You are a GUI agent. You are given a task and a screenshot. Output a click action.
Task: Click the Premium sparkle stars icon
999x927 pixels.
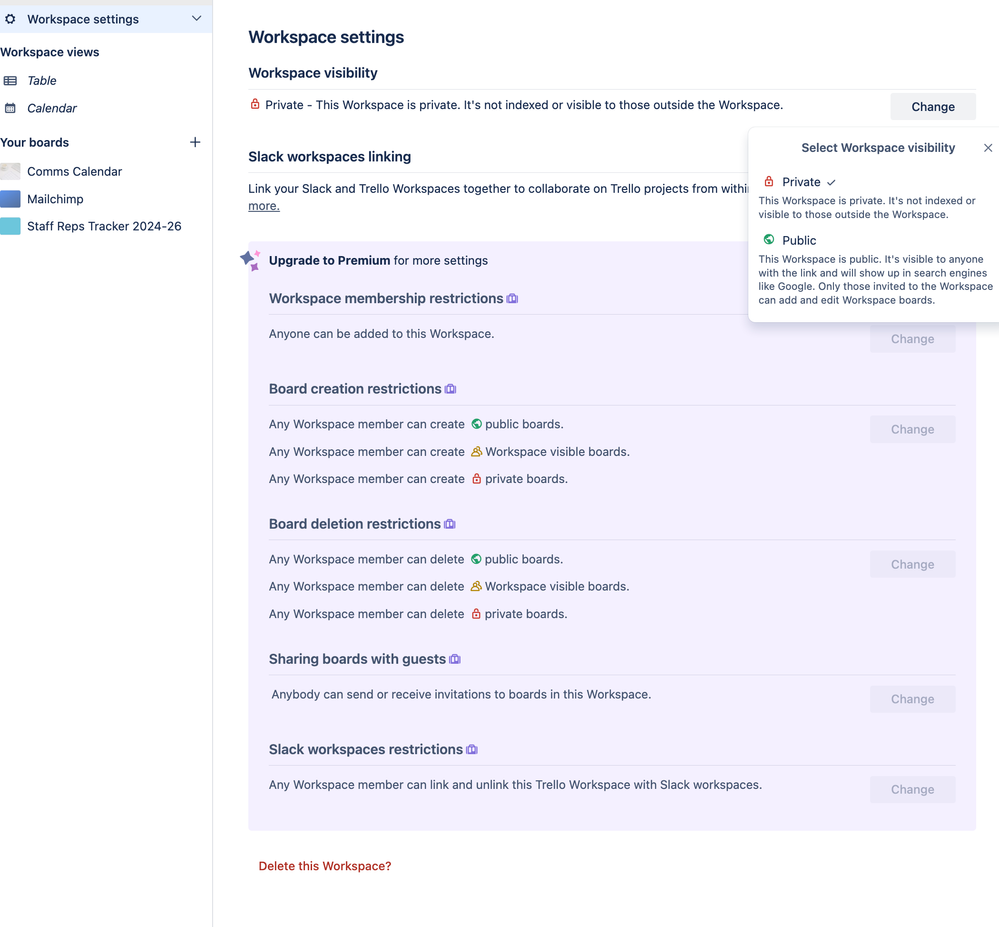tap(250, 260)
